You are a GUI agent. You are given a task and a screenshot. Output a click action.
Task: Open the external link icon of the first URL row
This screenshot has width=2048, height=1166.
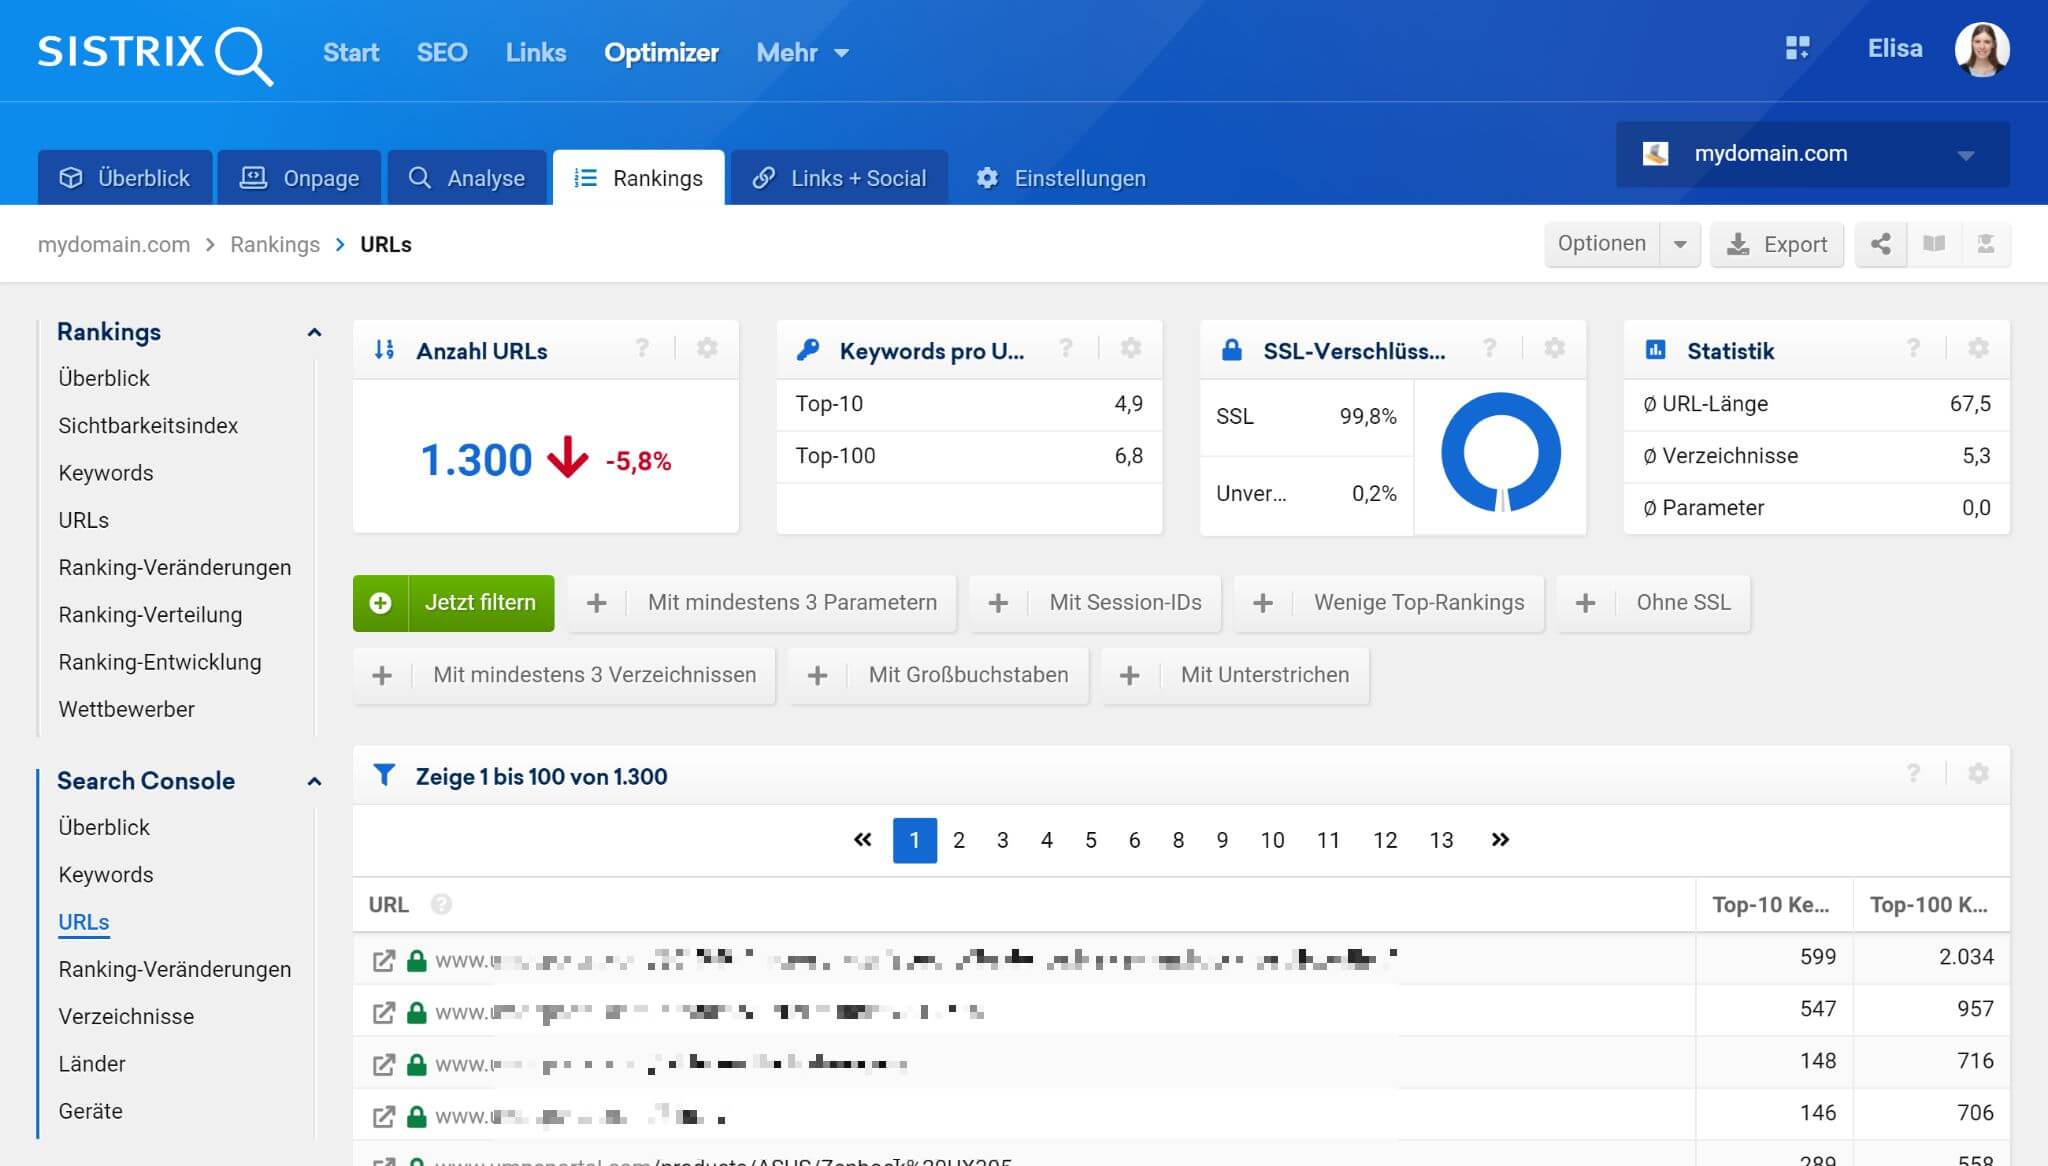click(x=383, y=960)
